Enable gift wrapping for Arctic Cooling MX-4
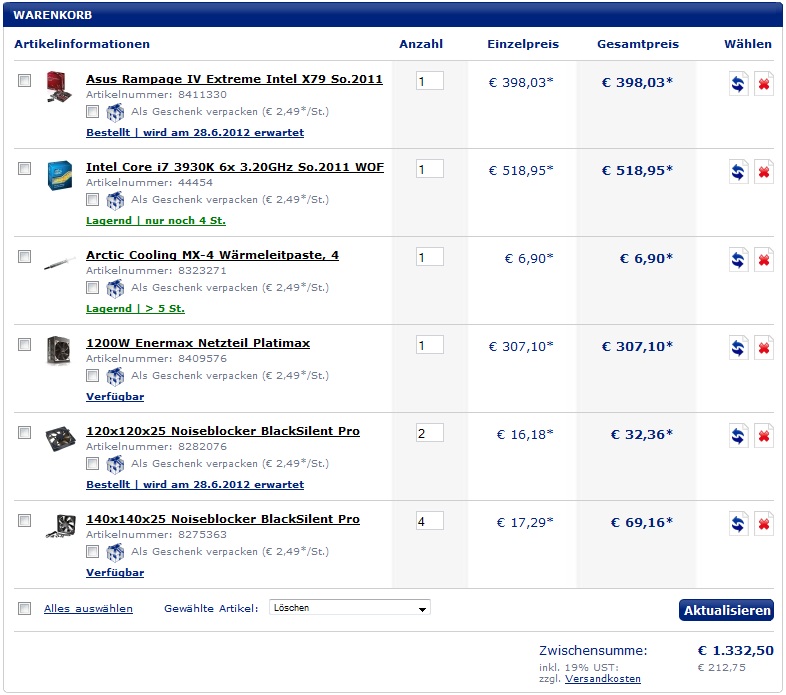This screenshot has height=695, width=786. click(x=92, y=287)
